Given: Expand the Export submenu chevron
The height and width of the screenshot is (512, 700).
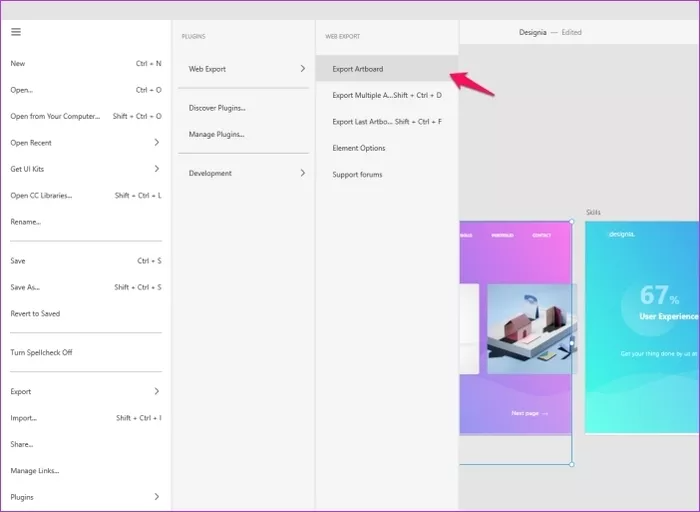Looking at the screenshot, I should tap(156, 391).
